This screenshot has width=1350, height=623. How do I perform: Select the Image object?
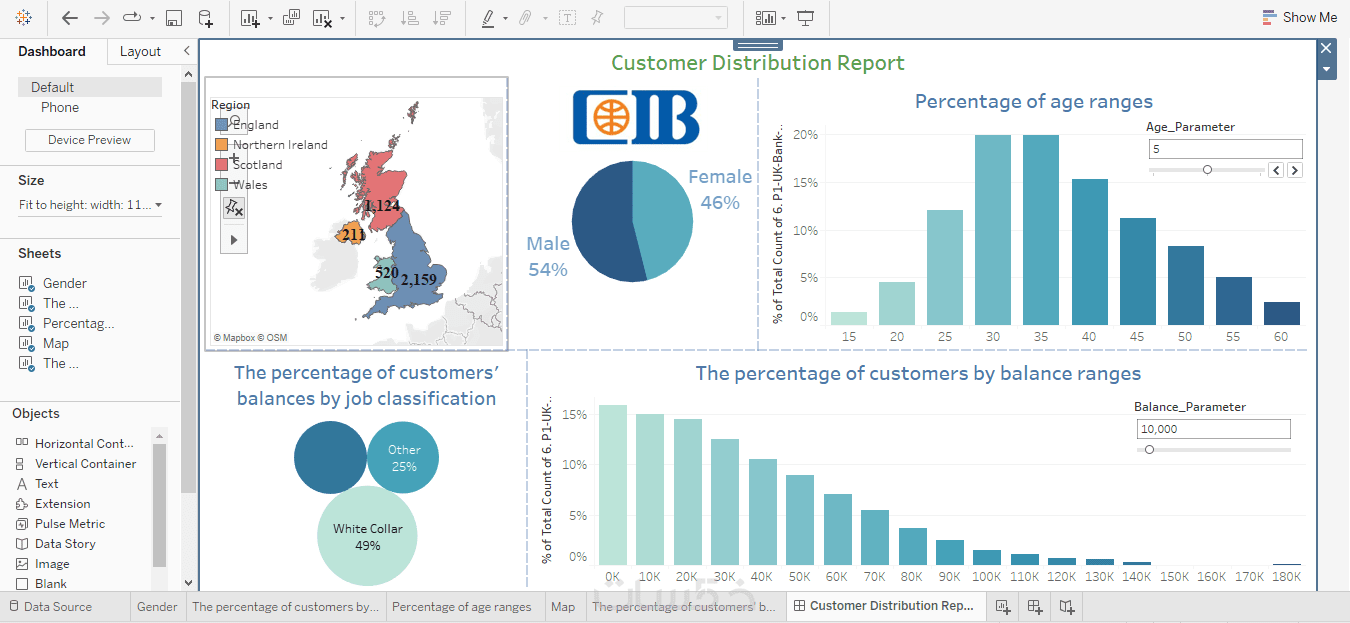coord(52,563)
